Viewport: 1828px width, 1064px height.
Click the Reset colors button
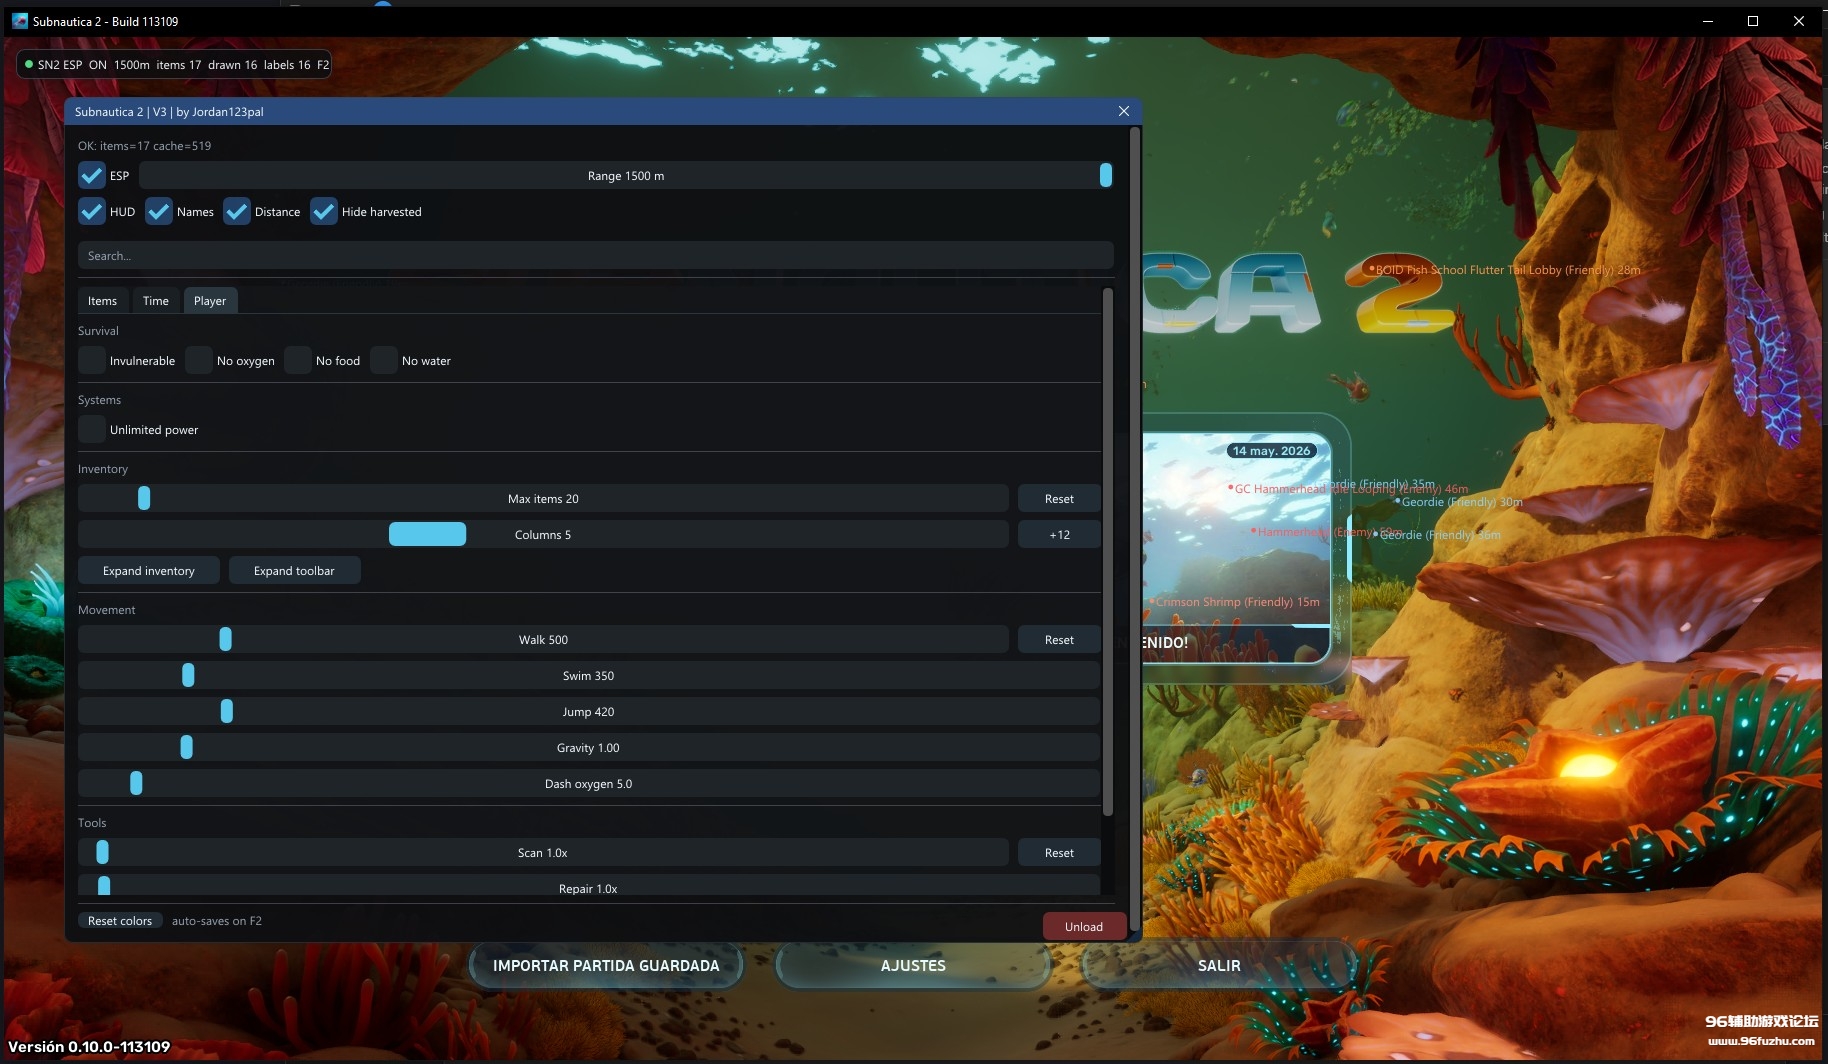click(120, 921)
